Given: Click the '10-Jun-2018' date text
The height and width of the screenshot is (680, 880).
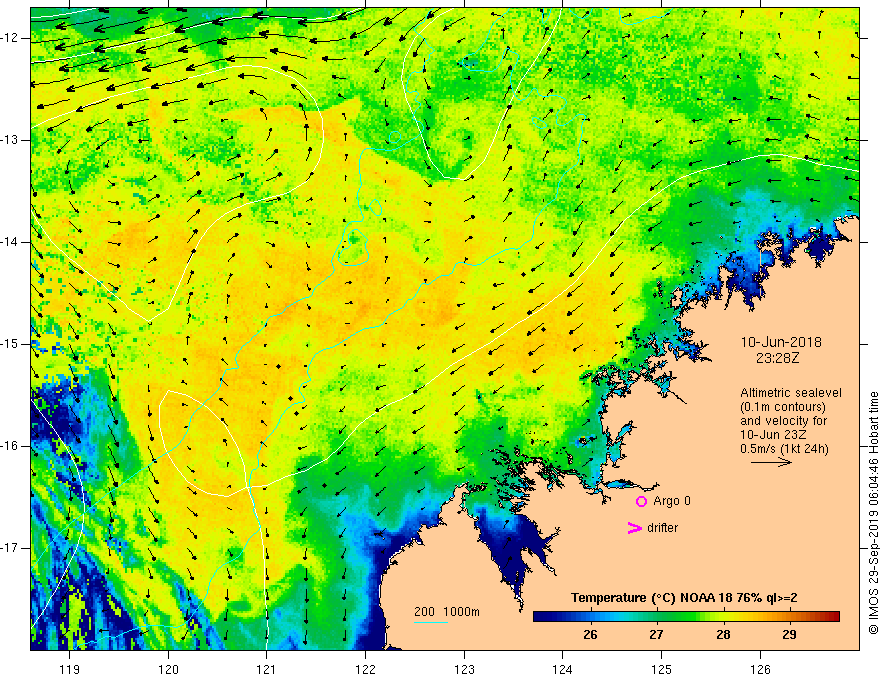Looking at the screenshot, I should (781, 342).
